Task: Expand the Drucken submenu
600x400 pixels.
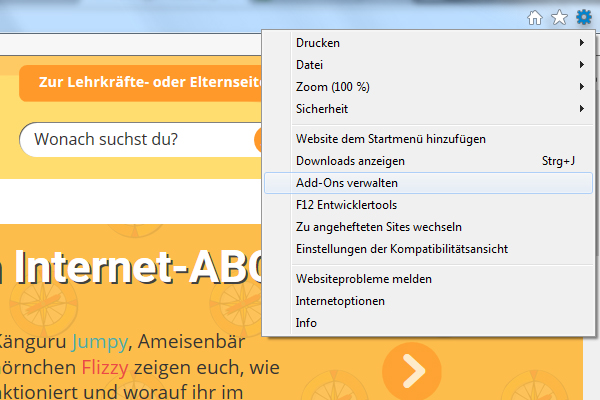Action: pyautogui.click(x=318, y=43)
